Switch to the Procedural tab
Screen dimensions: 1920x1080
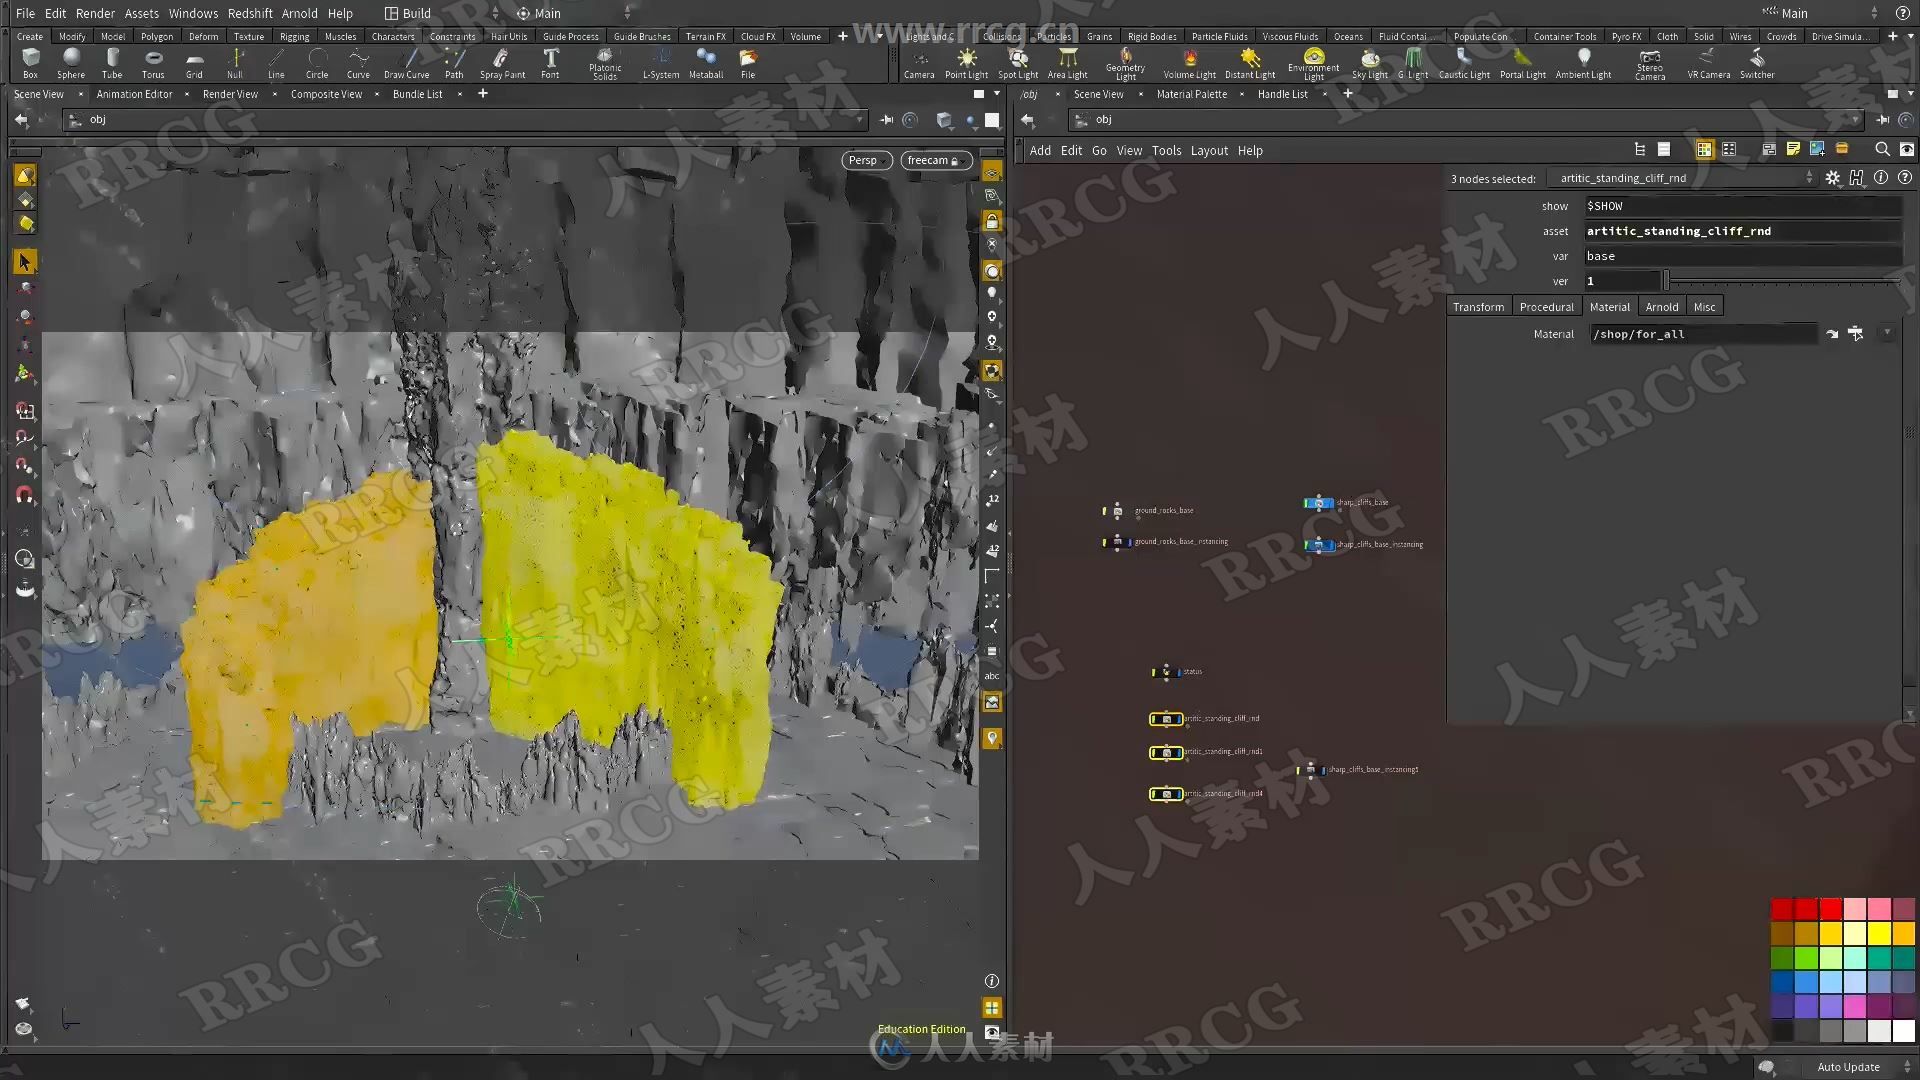[x=1547, y=306]
